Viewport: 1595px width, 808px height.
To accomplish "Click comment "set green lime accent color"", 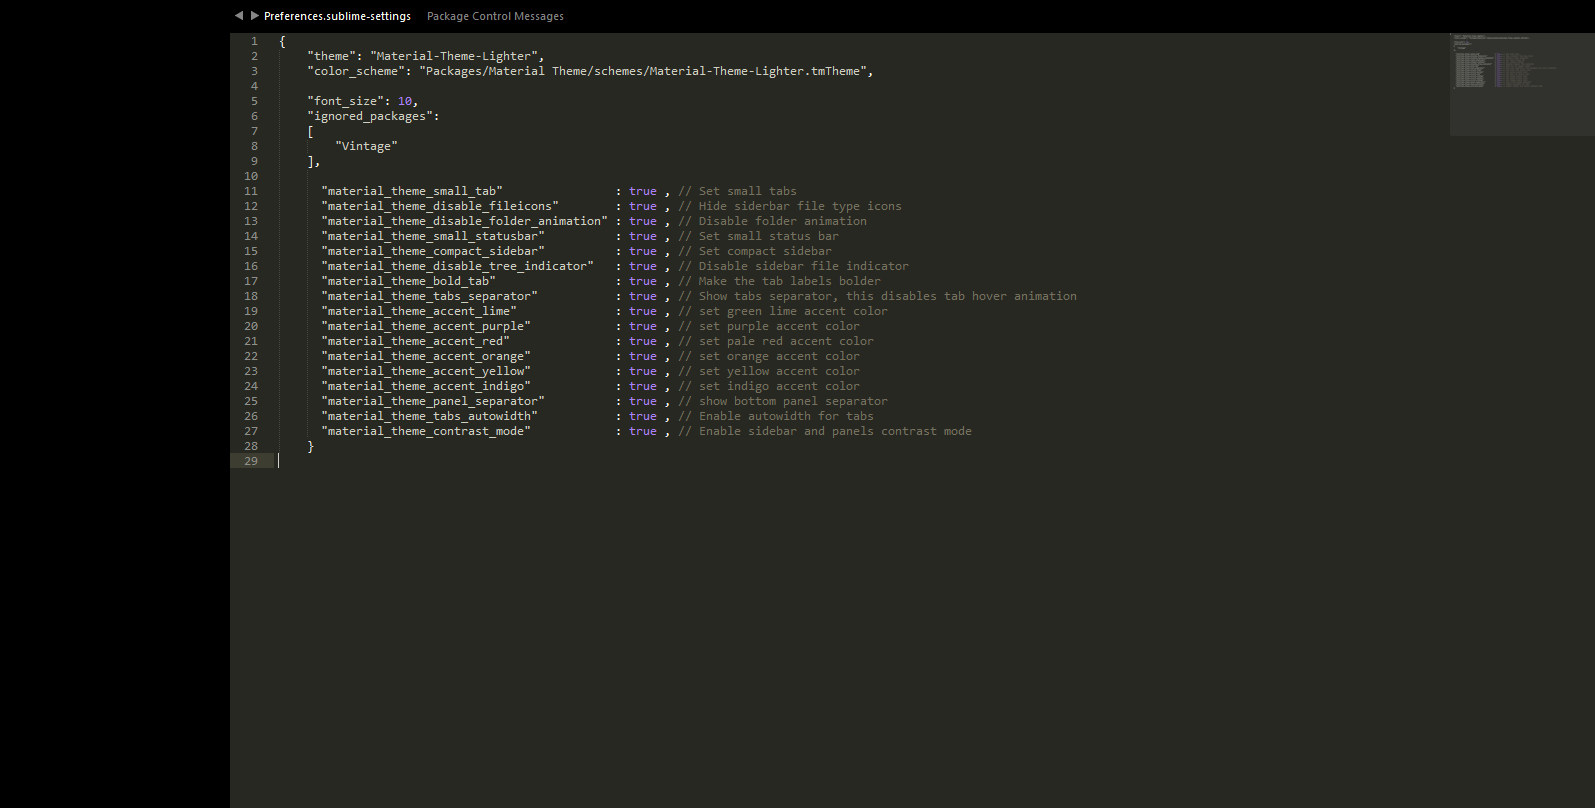I will point(783,311).
